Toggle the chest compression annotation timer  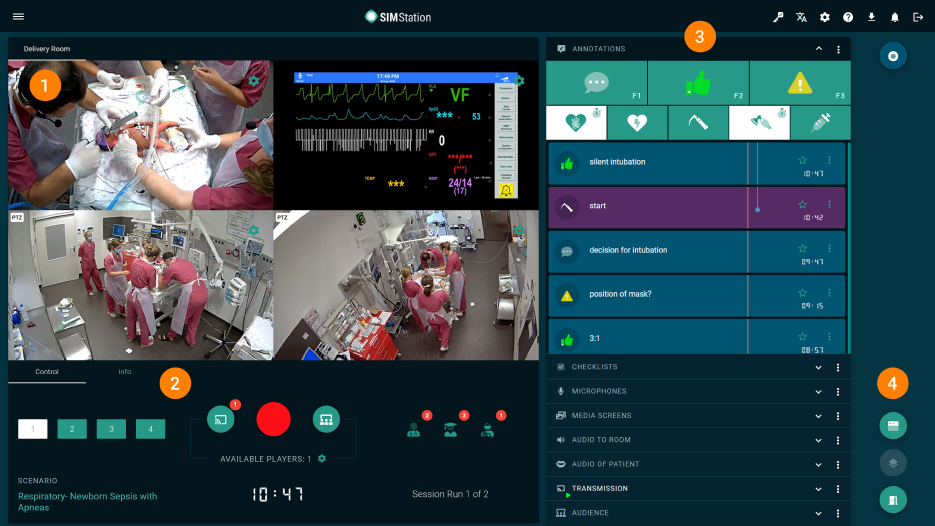pos(574,122)
